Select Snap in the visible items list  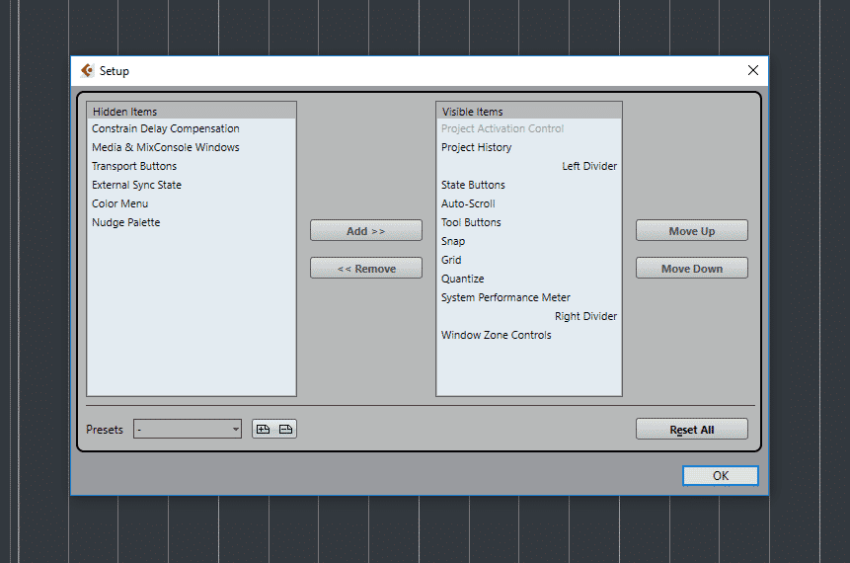[453, 241]
